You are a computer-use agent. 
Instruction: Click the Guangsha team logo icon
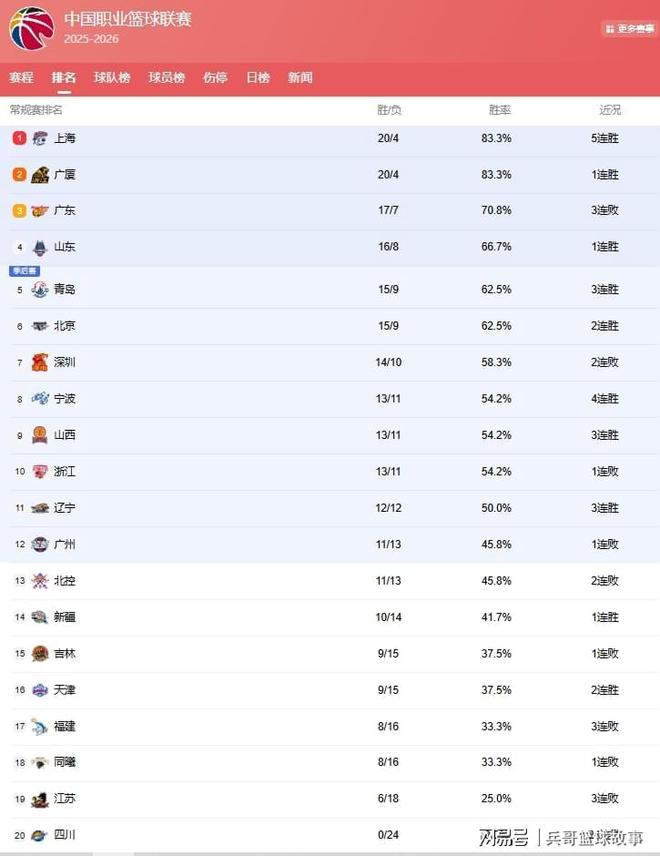(x=40, y=175)
